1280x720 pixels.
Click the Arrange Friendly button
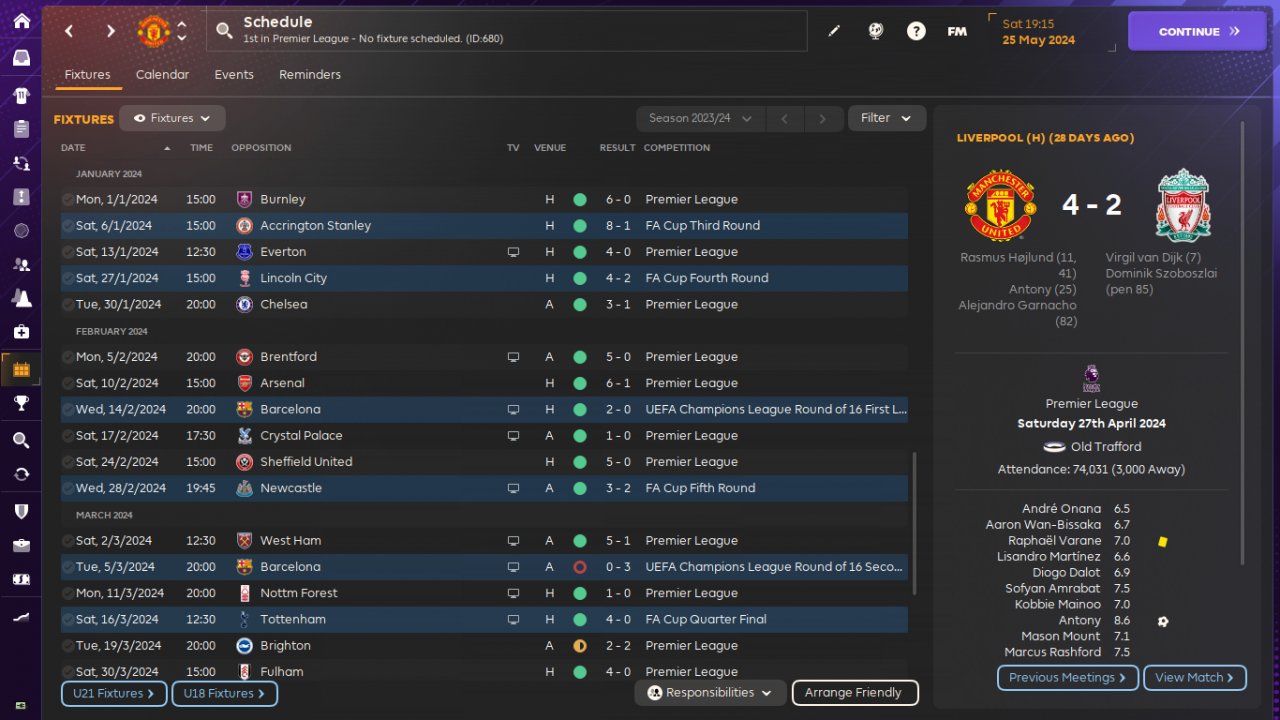[855, 692]
